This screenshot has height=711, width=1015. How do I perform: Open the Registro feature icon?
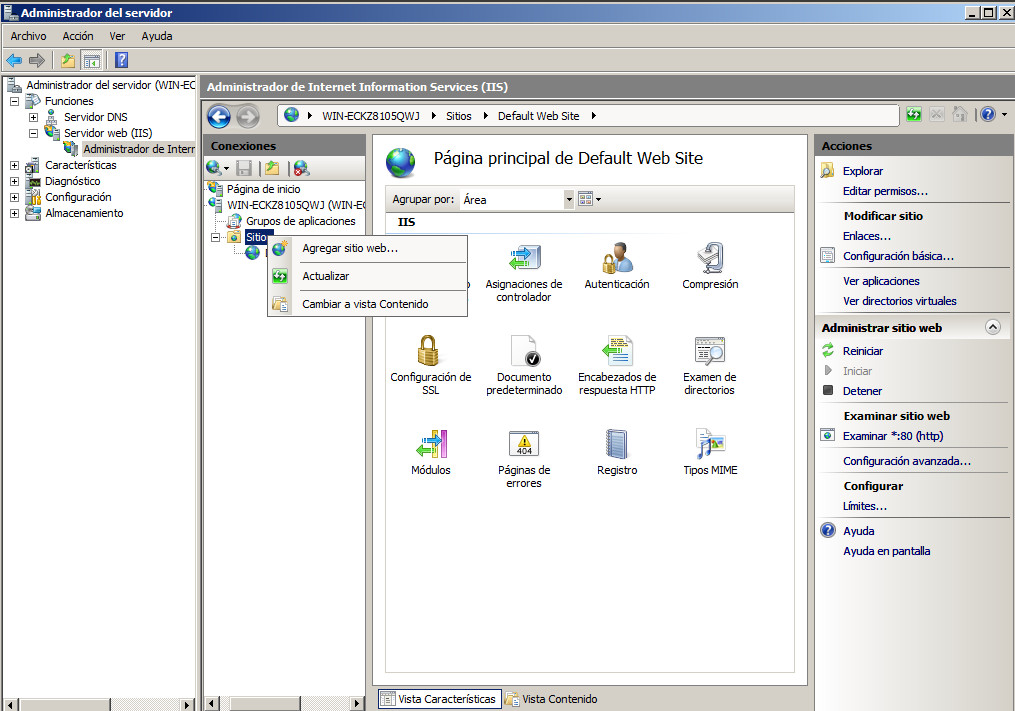(616, 445)
